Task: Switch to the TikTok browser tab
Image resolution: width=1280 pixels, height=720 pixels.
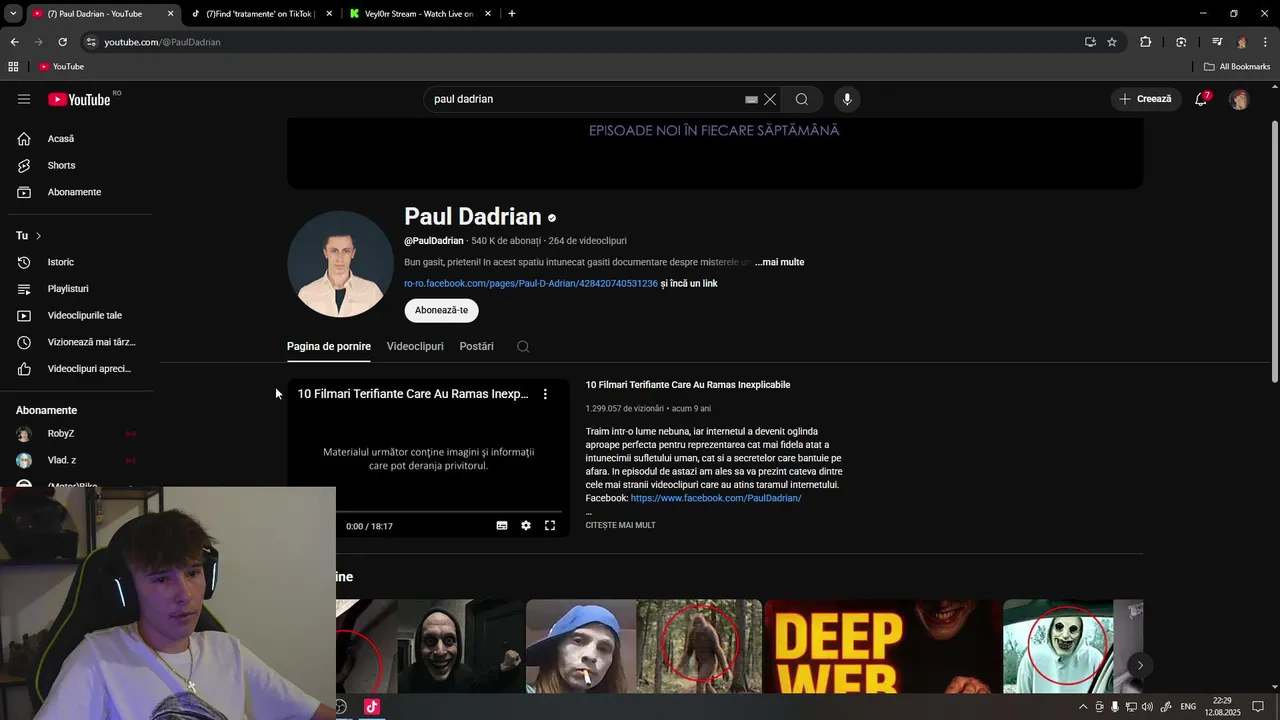Action: (258, 14)
